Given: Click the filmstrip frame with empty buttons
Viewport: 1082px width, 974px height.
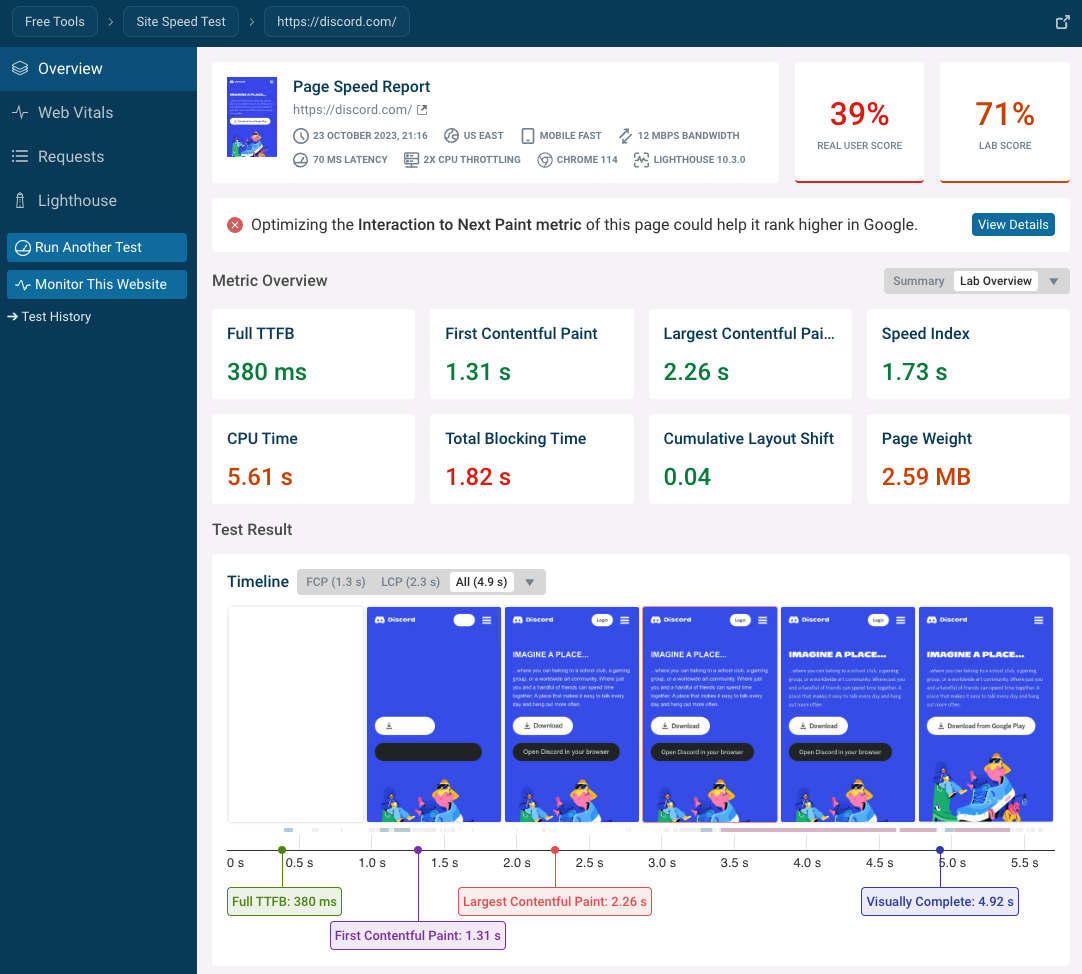Looking at the screenshot, I should click(x=434, y=714).
